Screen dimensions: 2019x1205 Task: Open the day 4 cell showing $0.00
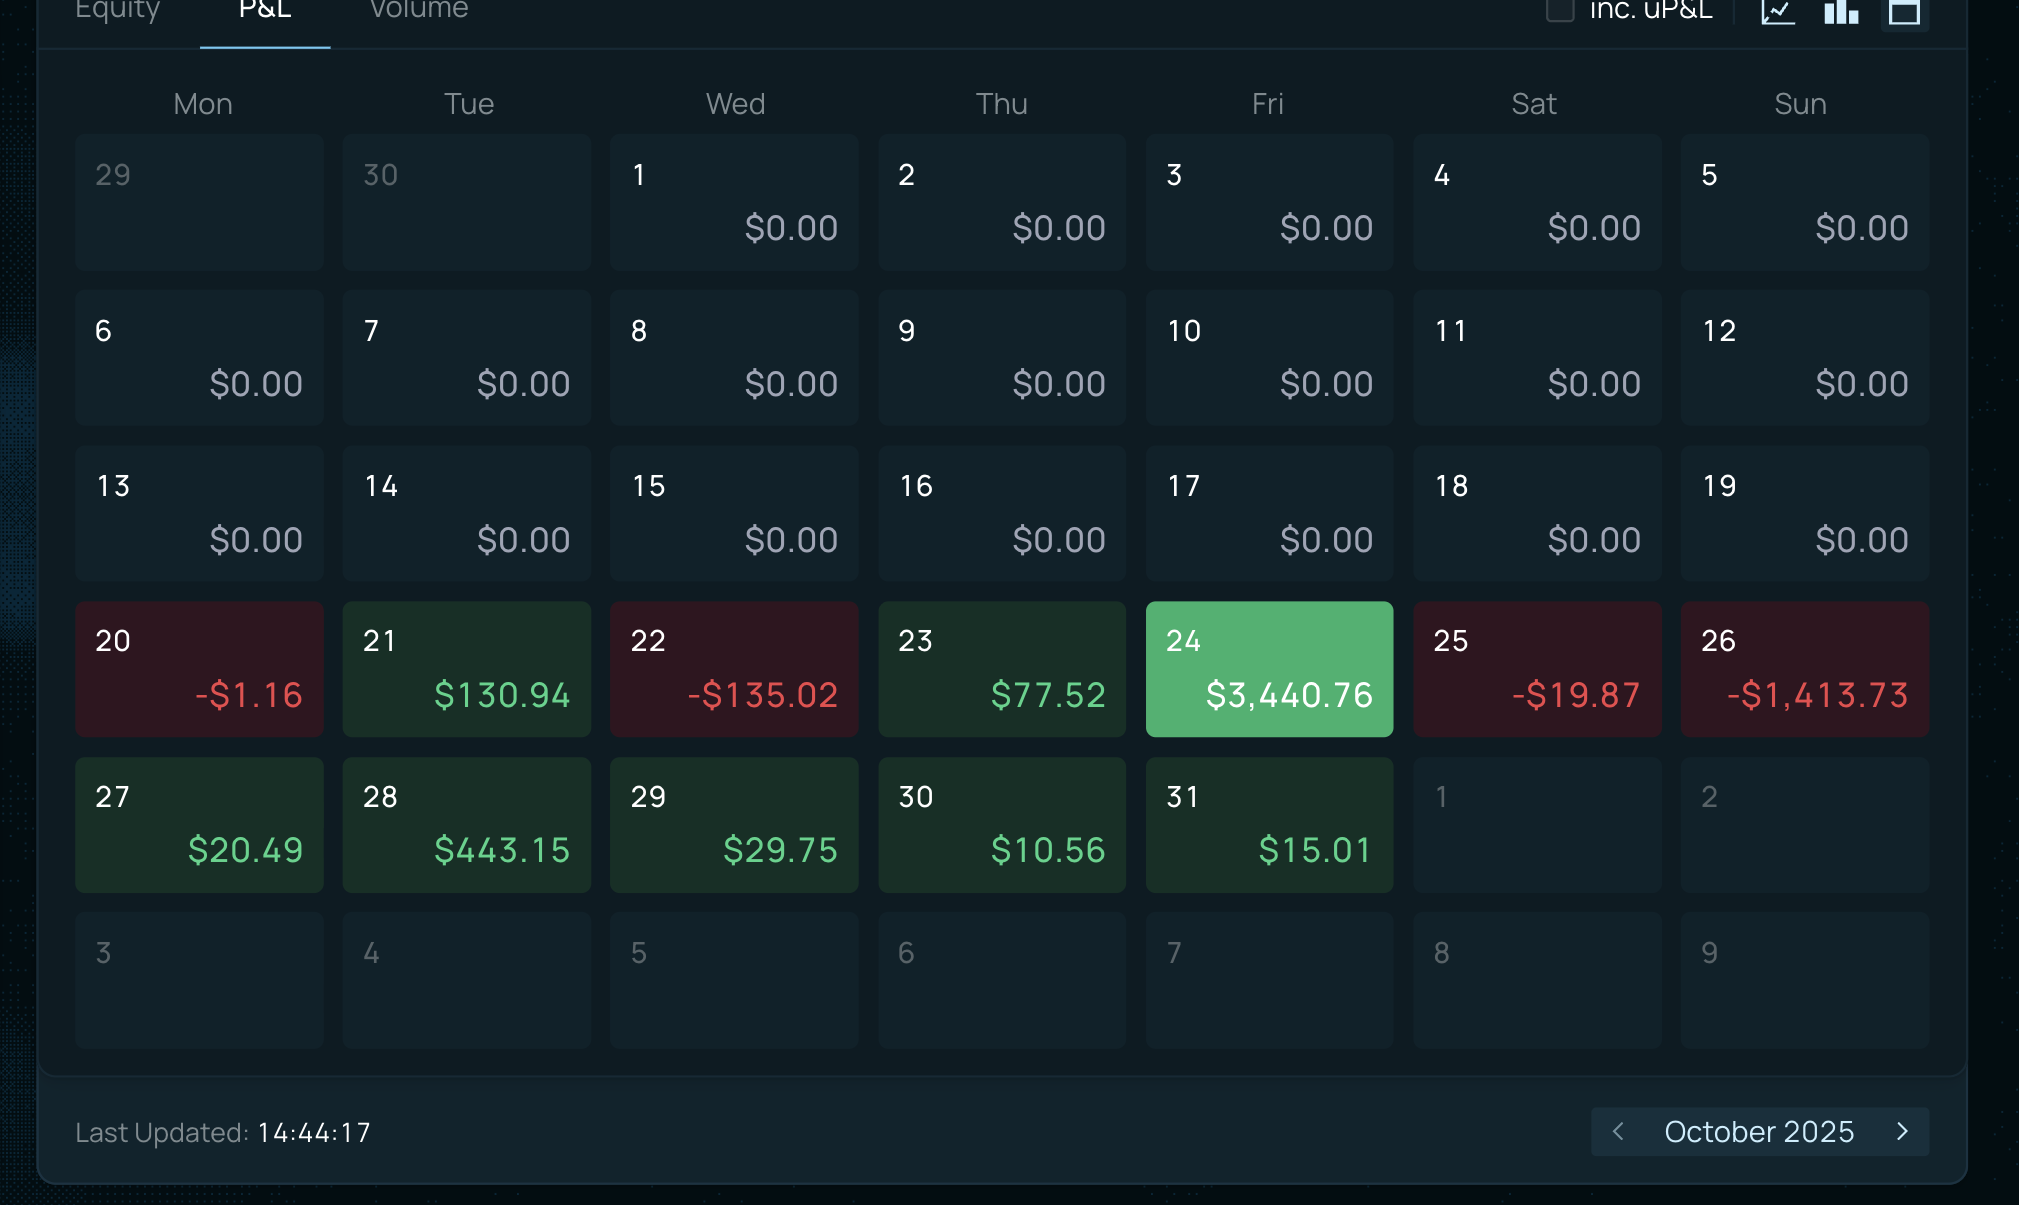pos(1537,202)
